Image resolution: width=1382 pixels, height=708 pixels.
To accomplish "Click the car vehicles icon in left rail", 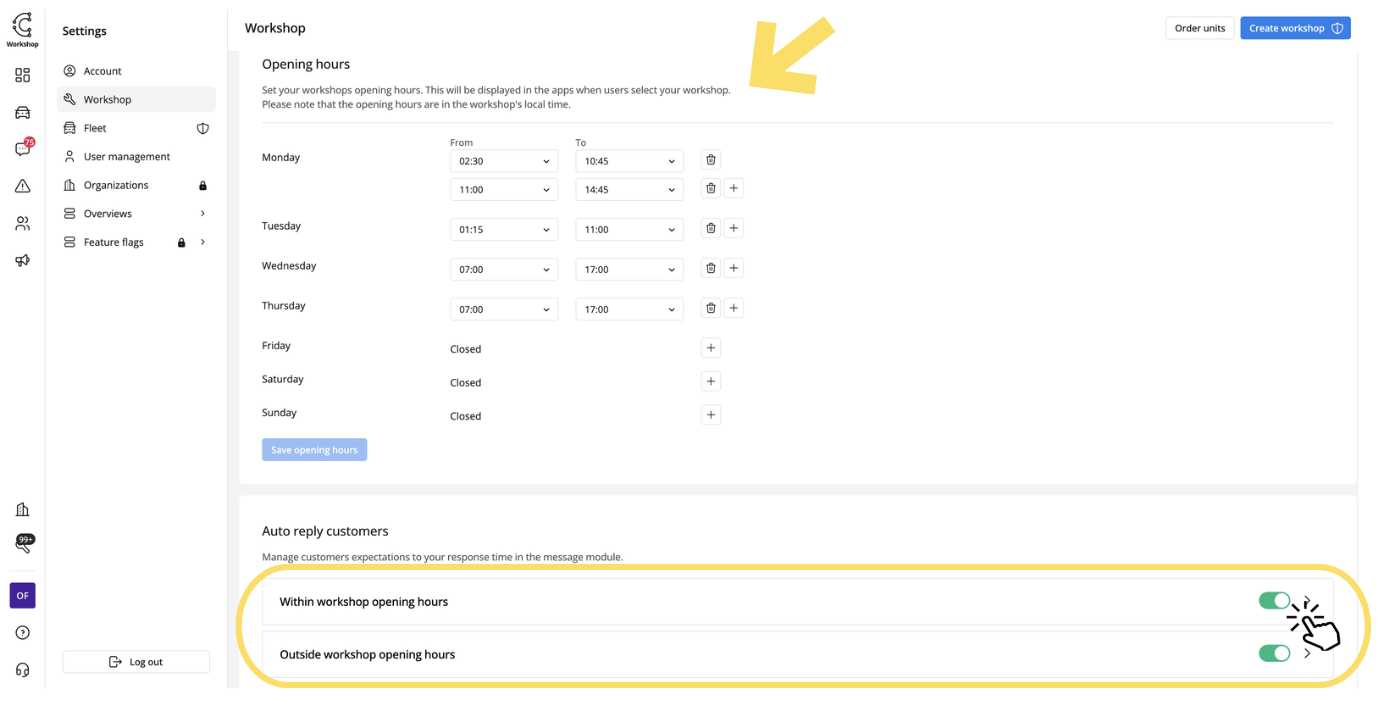I will [22, 112].
